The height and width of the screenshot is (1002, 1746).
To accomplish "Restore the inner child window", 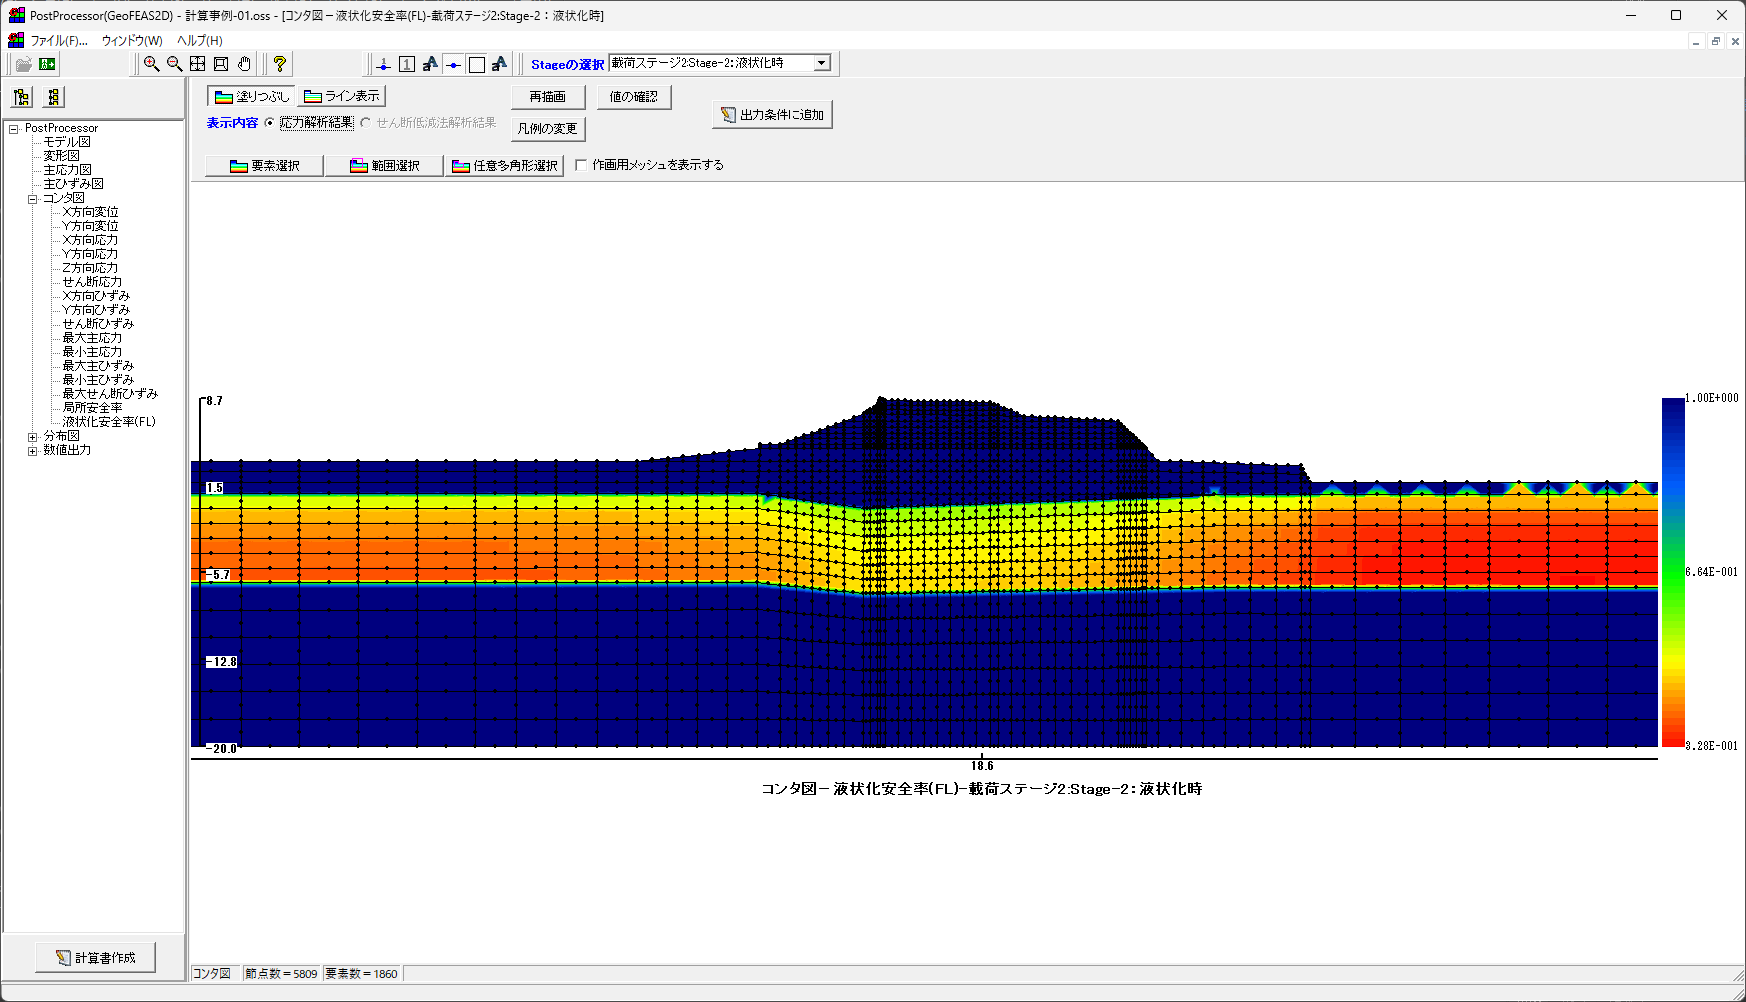I will point(1716,41).
